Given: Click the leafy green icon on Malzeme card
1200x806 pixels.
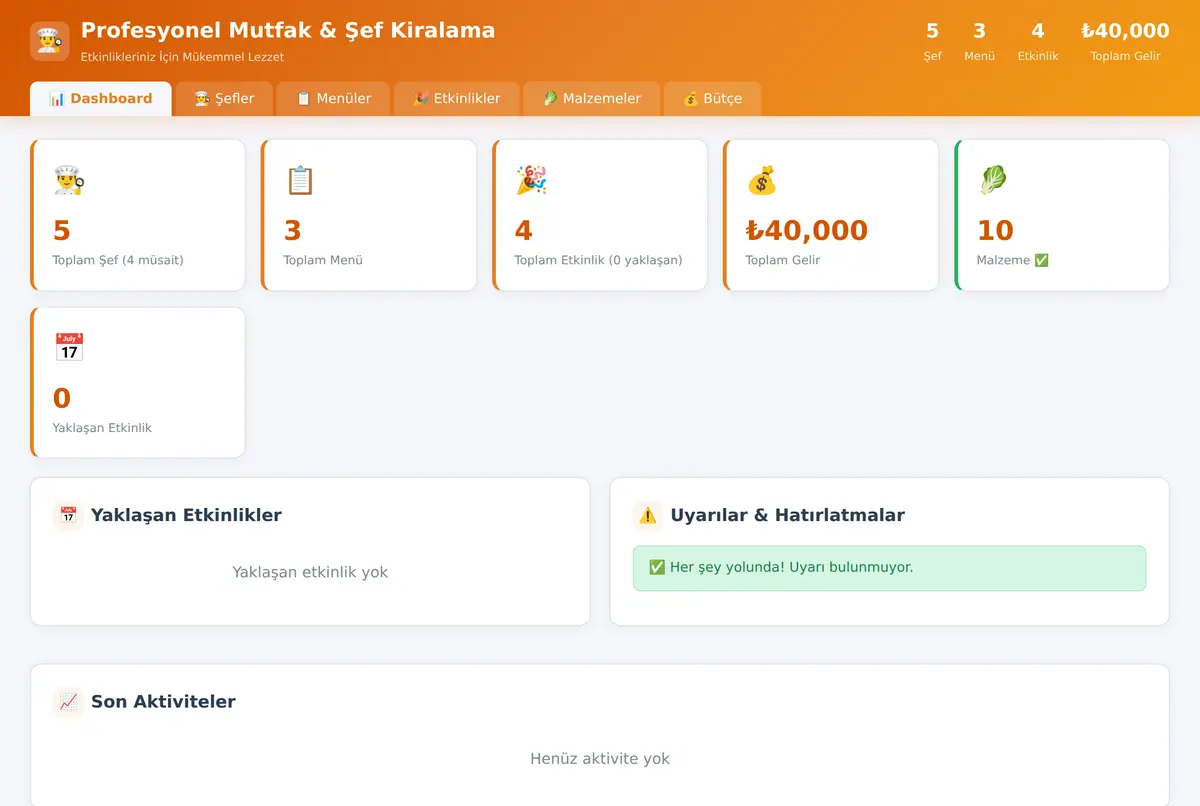Looking at the screenshot, I should pyautogui.click(x=993, y=180).
